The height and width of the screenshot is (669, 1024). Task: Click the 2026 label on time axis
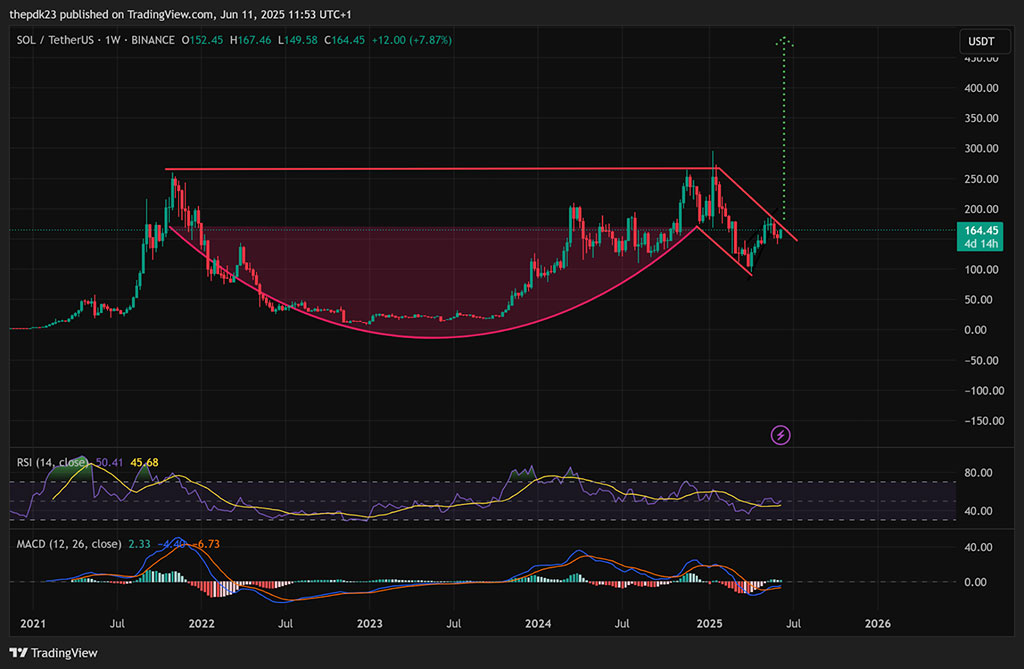pyautogui.click(x=877, y=623)
